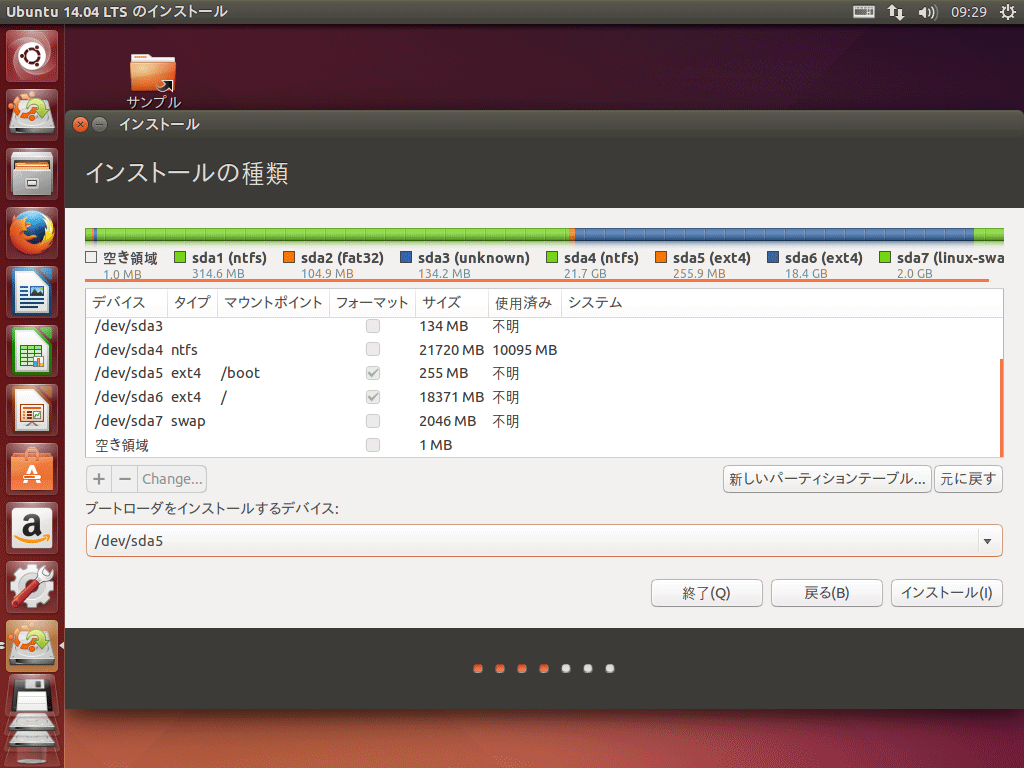
Task: Open the Files manager in launcher
Action: pos(32,174)
